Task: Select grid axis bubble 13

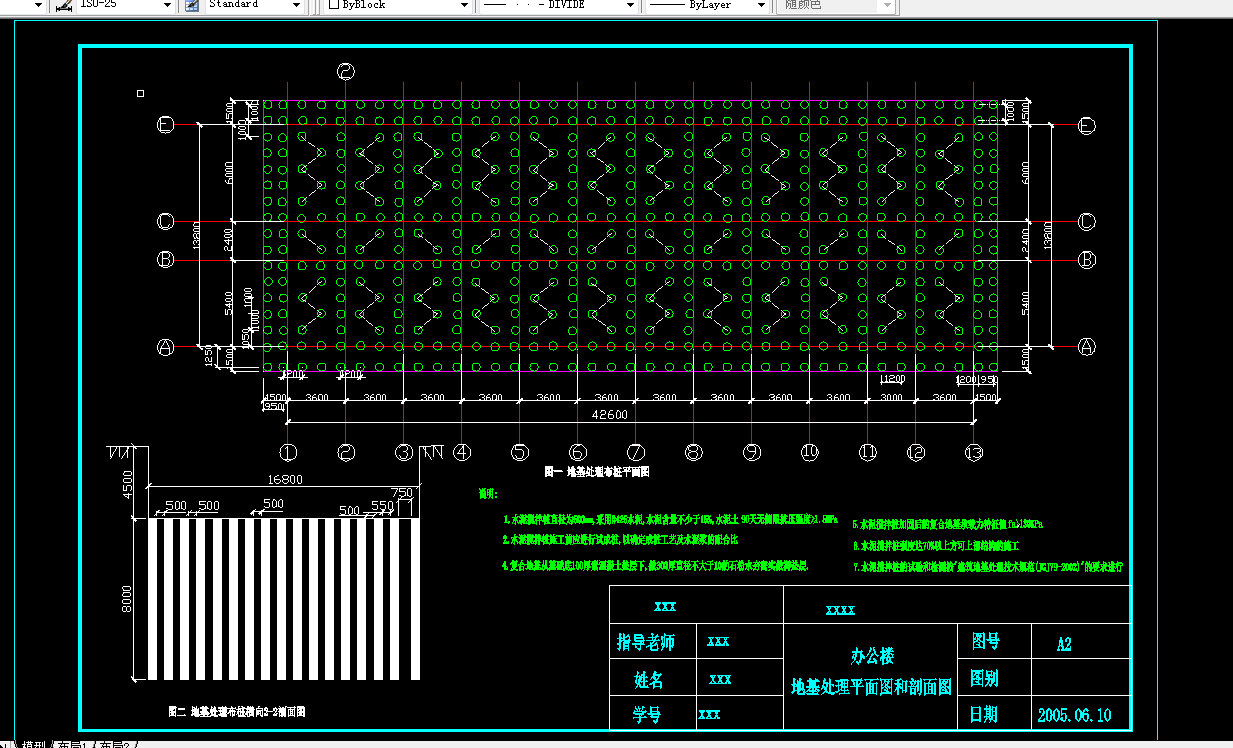Action: pyautogui.click(x=973, y=452)
